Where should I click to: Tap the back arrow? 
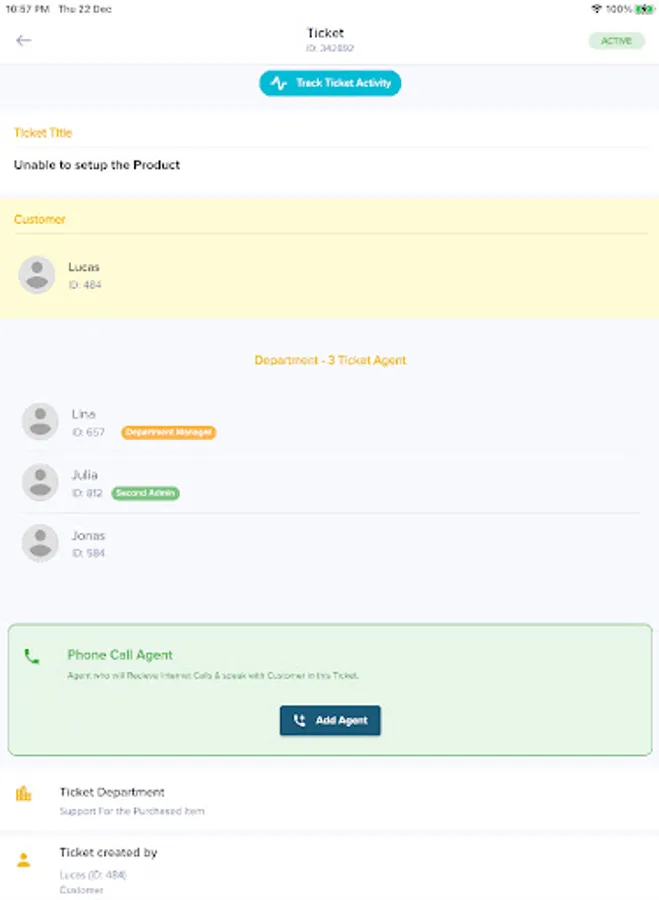pos(23,40)
